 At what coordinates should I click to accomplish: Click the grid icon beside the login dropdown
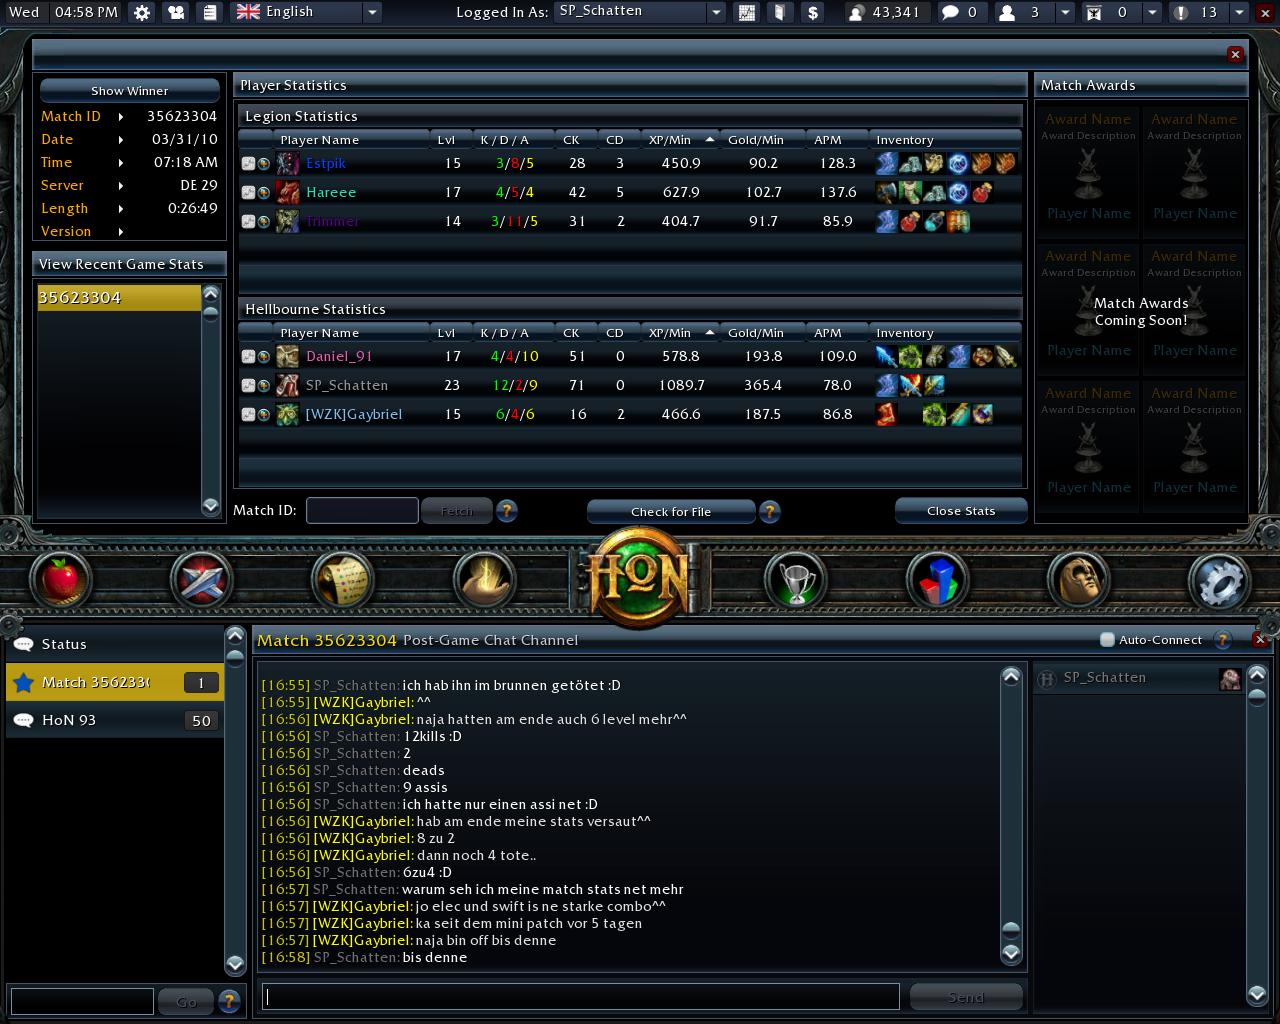pyautogui.click(x=746, y=12)
